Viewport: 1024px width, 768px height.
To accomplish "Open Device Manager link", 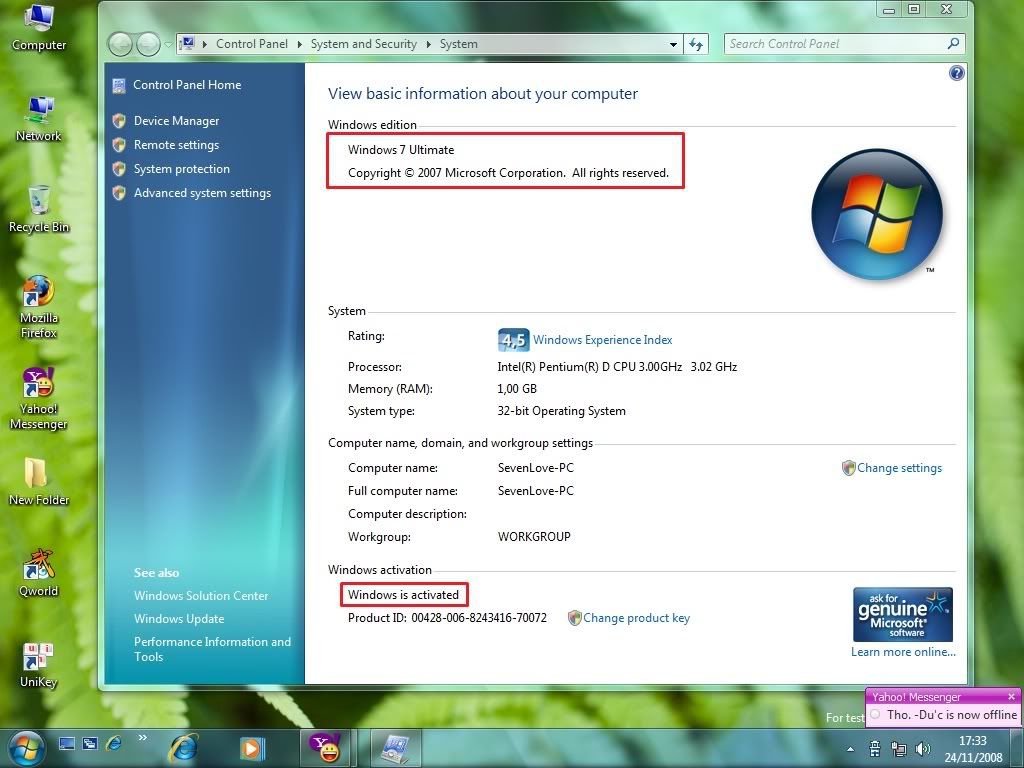I will click(176, 121).
